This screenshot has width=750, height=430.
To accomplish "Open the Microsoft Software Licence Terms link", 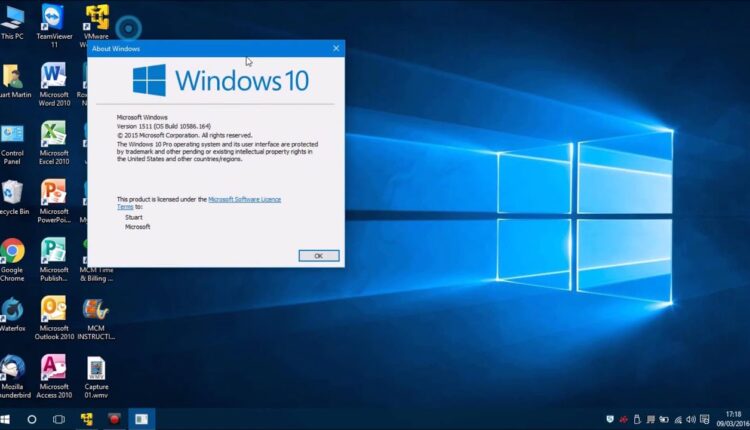I will [x=244, y=200].
